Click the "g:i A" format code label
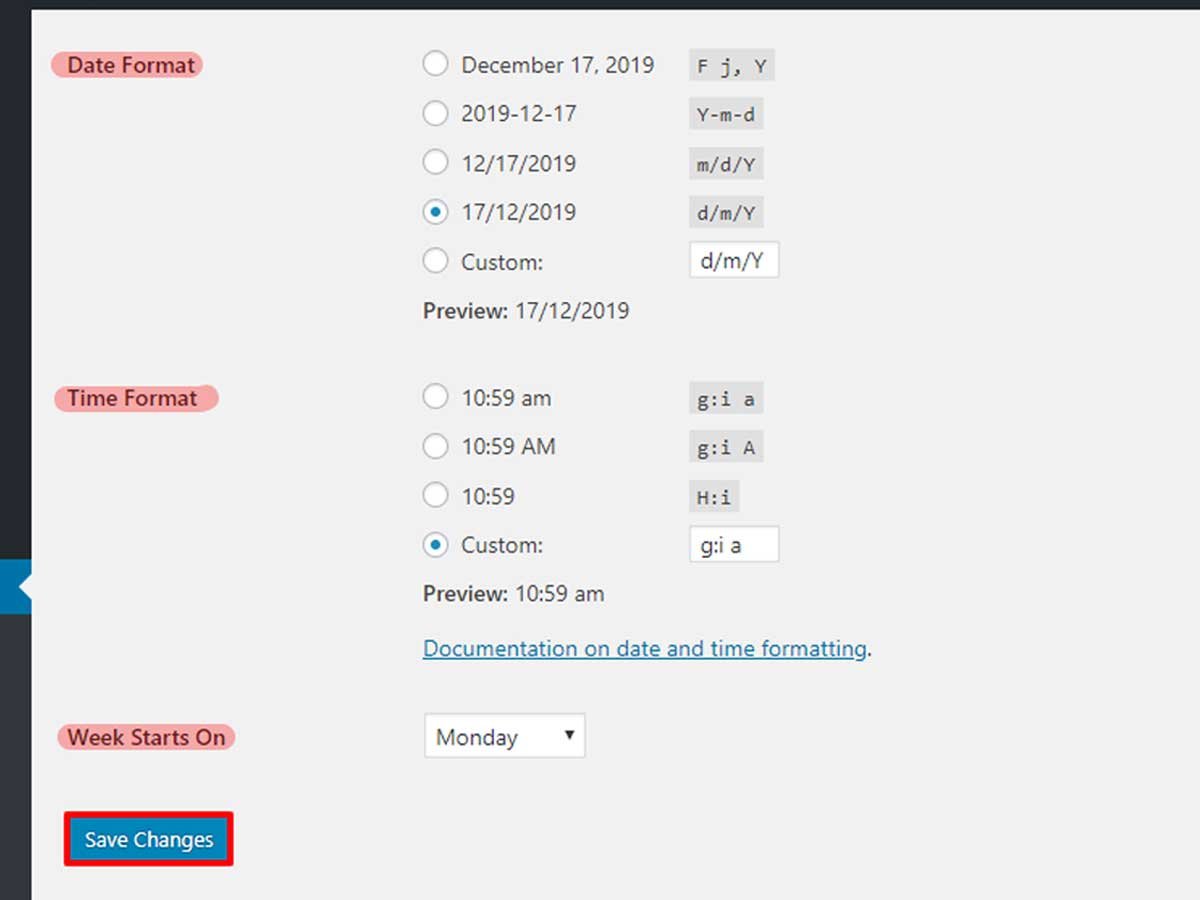The width and height of the screenshot is (1200, 900). (725, 446)
